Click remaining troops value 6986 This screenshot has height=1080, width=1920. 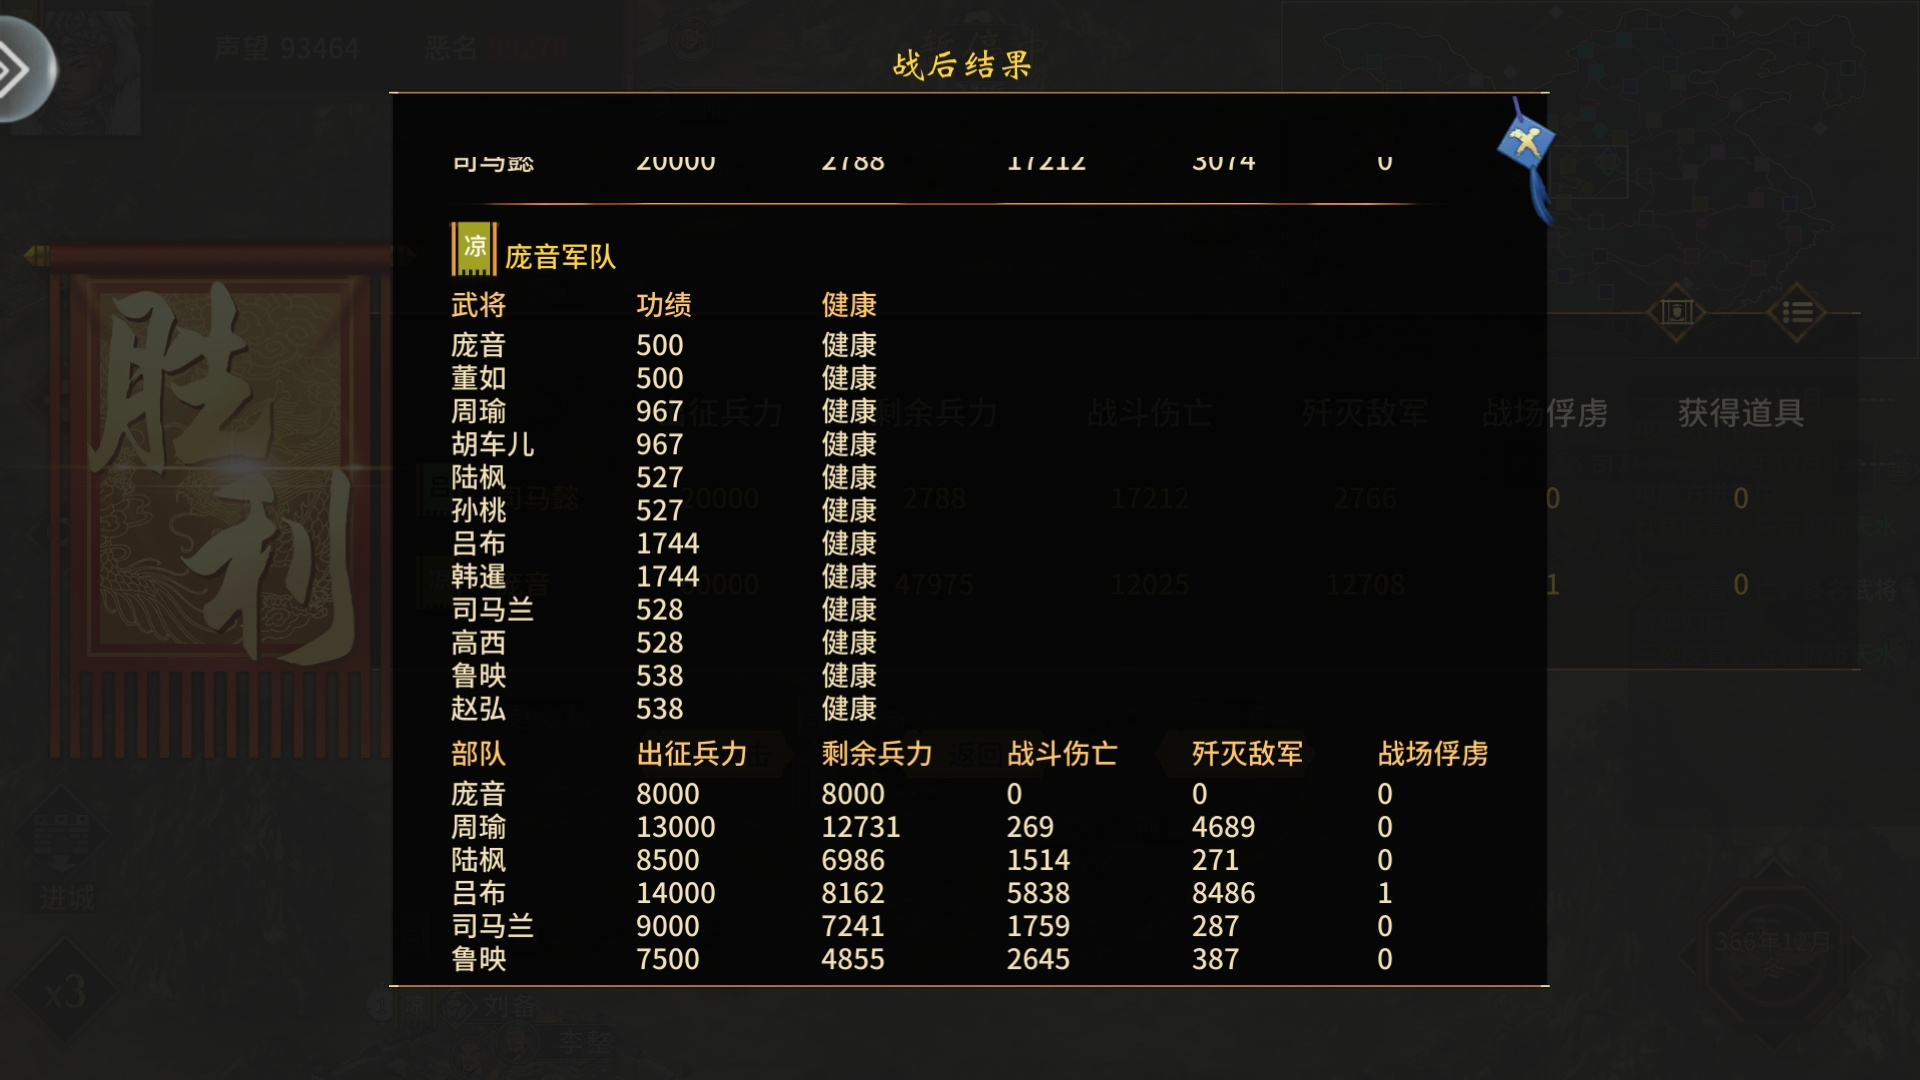(x=853, y=860)
